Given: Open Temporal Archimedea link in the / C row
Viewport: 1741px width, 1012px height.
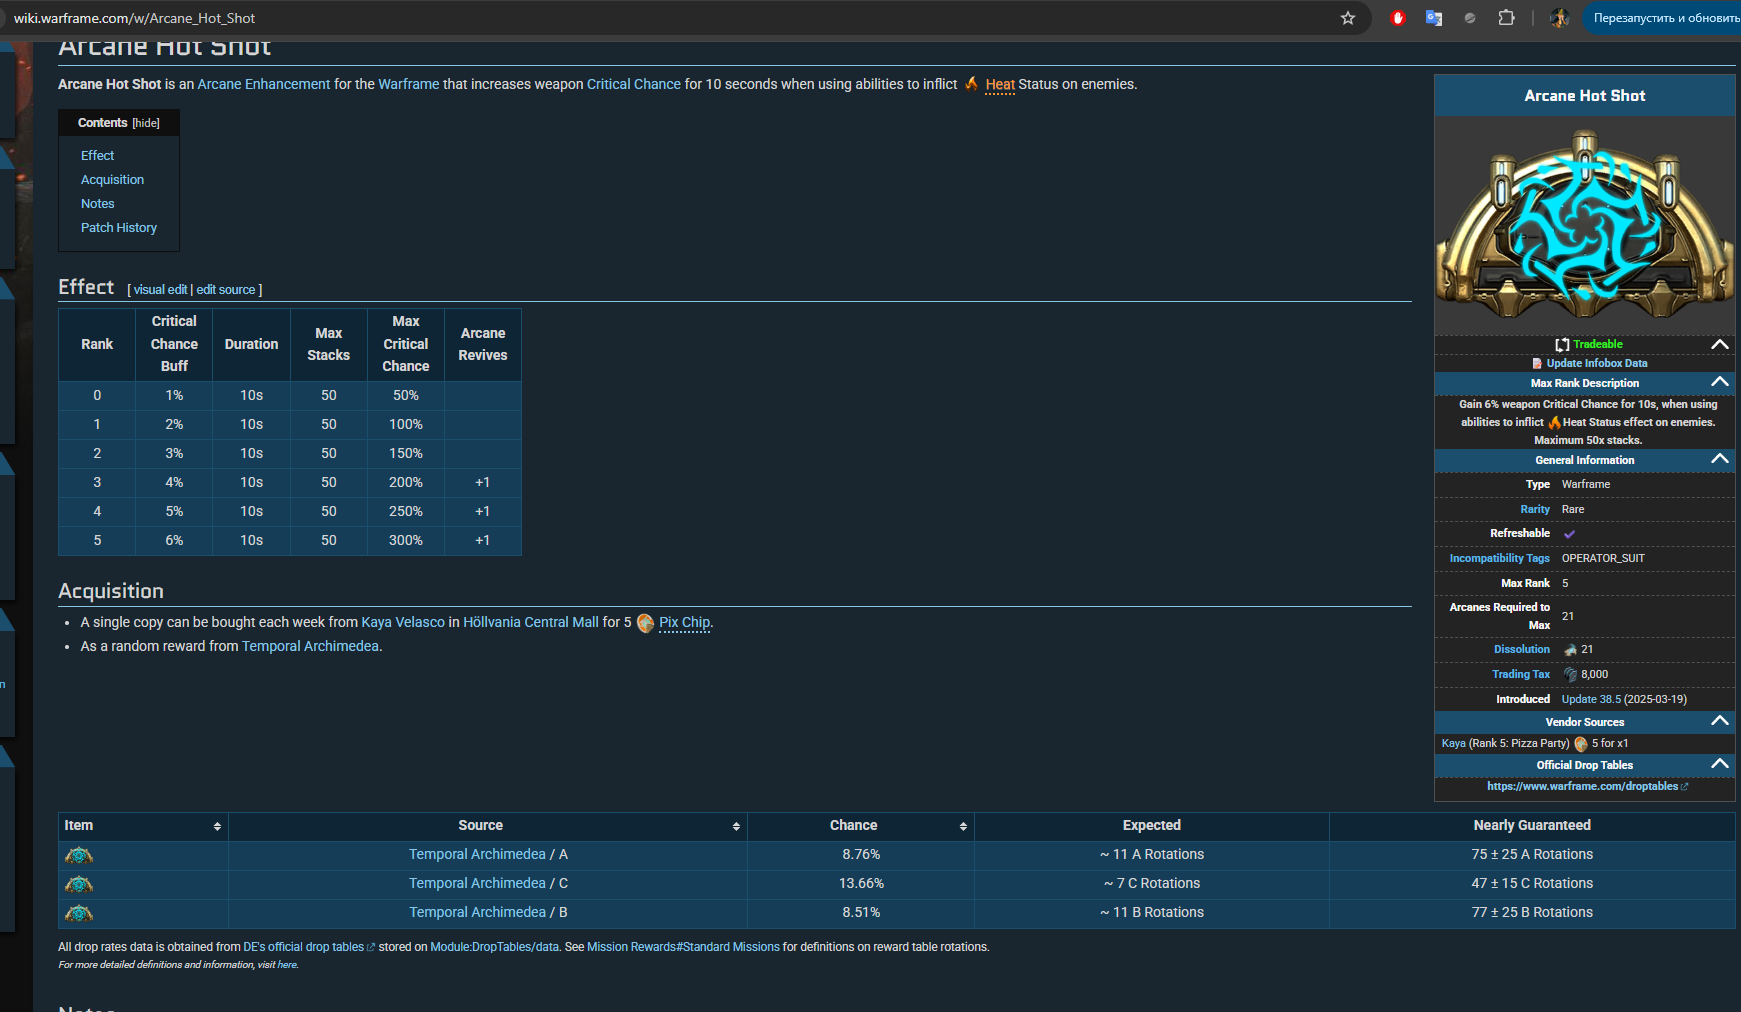Looking at the screenshot, I should pos(477,883).
